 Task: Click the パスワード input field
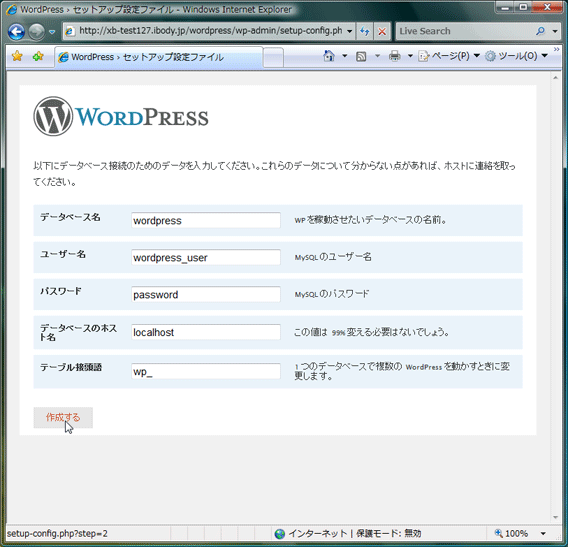click(206, 294)
